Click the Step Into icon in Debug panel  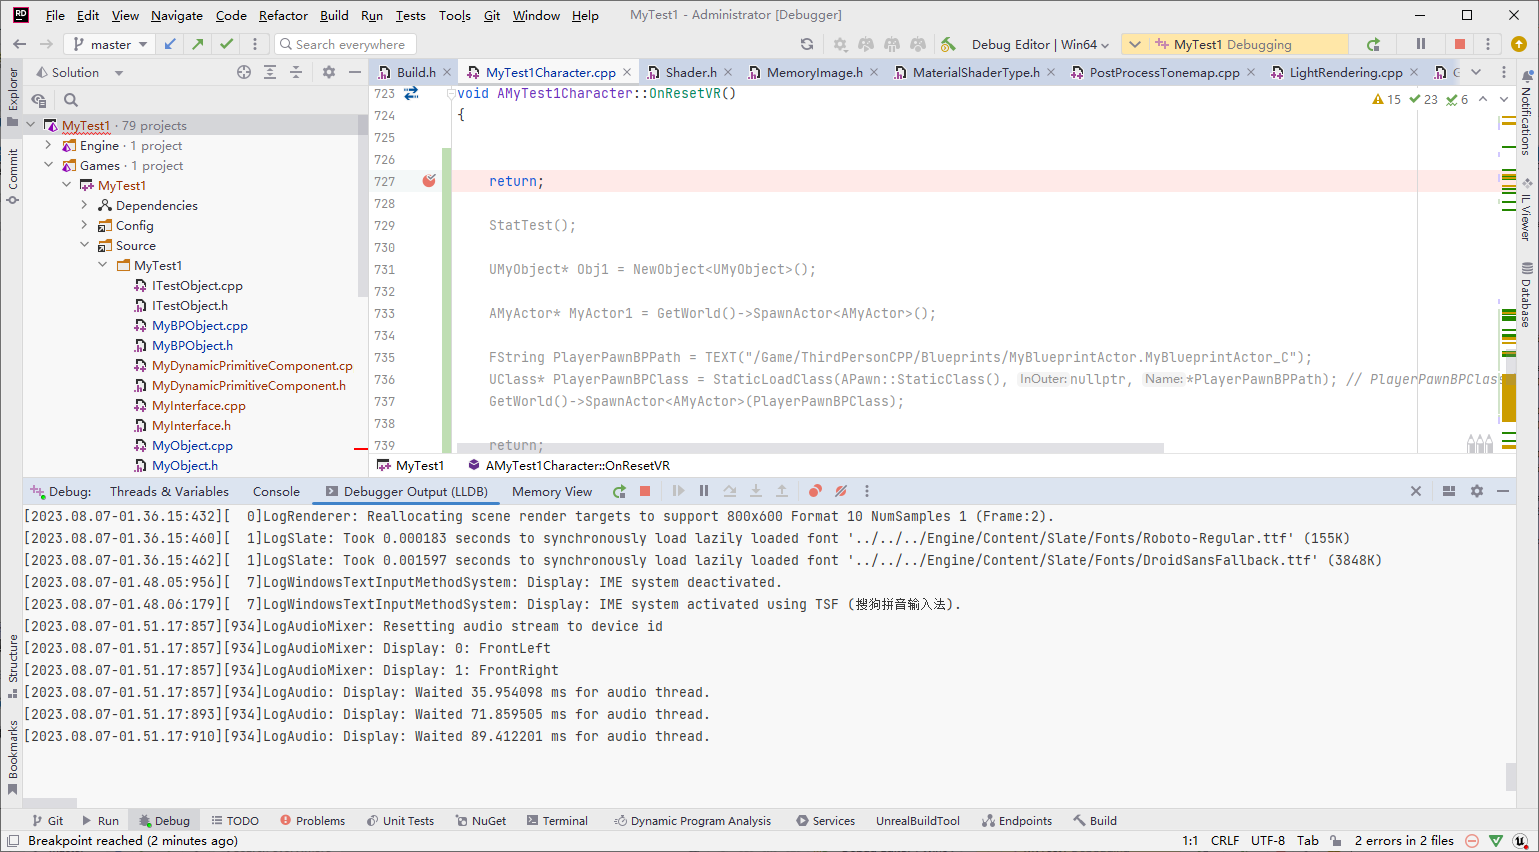coord(756,491)
